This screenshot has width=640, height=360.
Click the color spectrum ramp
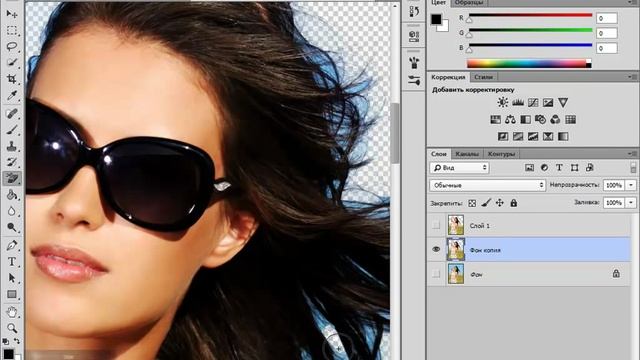point(529,64)
